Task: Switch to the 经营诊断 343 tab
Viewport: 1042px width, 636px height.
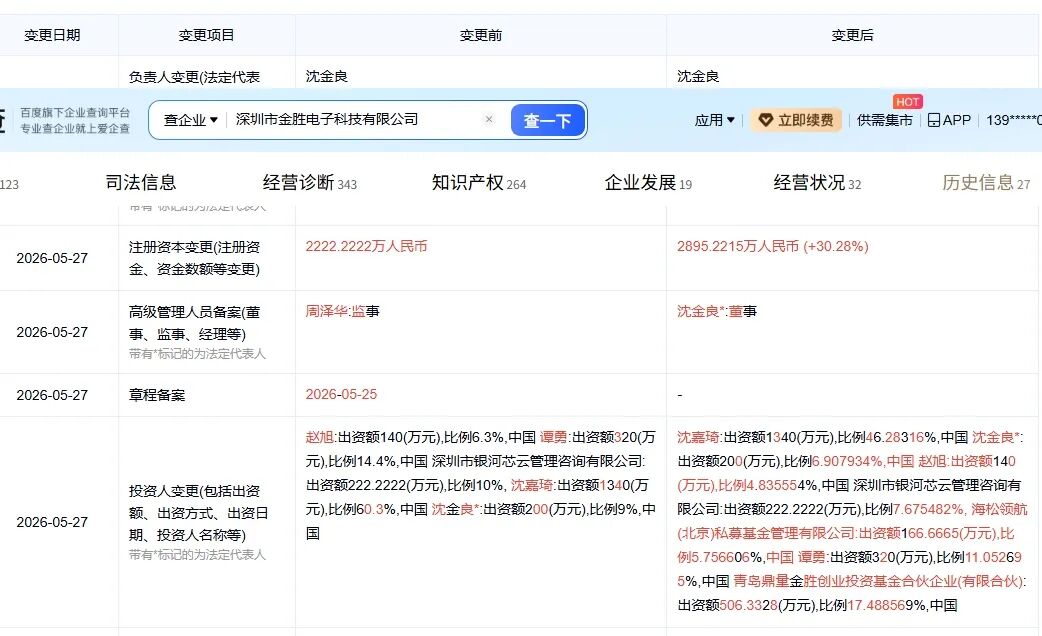Action: coord(310,183)
